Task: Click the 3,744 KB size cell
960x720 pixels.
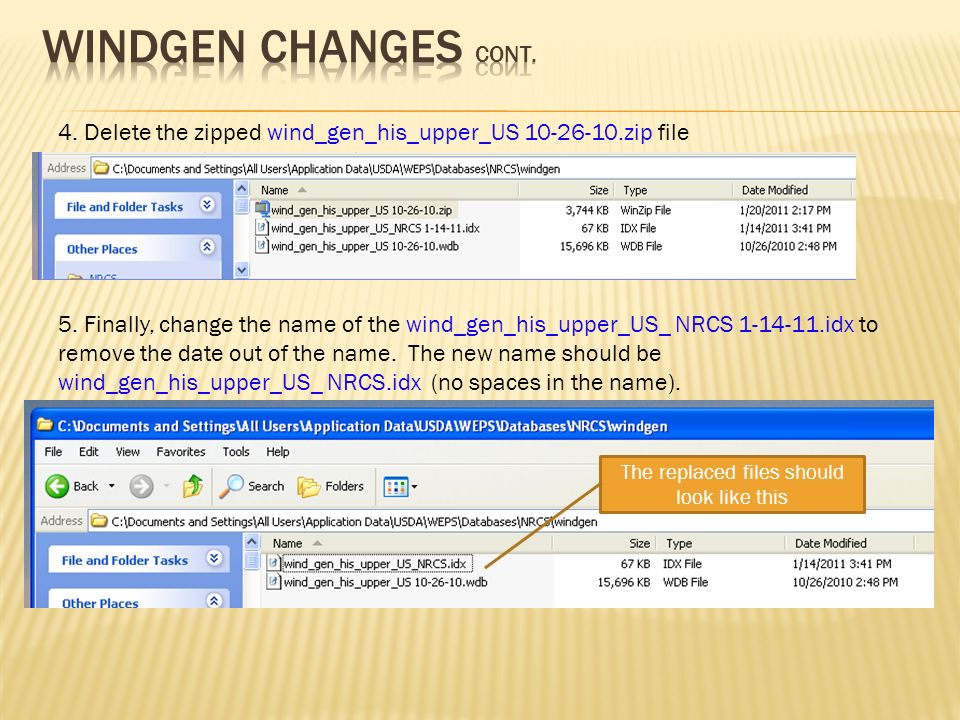Action: coord(587,210)
